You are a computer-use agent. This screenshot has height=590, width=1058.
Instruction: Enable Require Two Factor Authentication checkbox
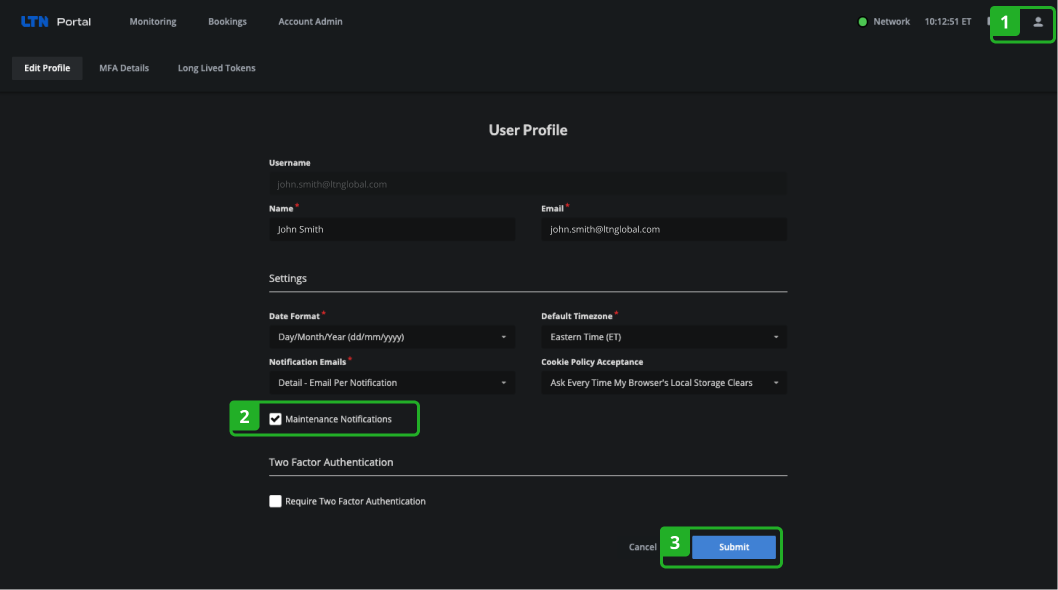tap(275, 501)
